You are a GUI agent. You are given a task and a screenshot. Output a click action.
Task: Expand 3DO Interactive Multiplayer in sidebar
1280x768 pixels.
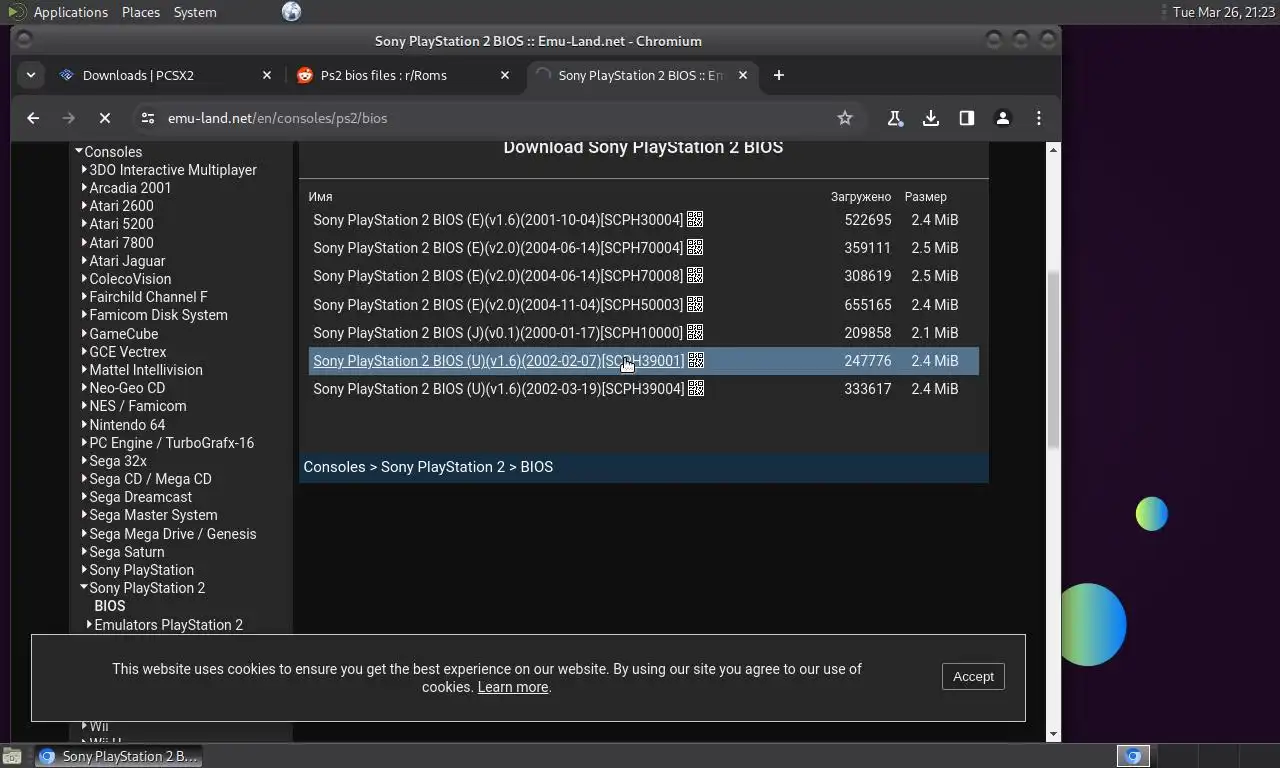coord(85,169)
